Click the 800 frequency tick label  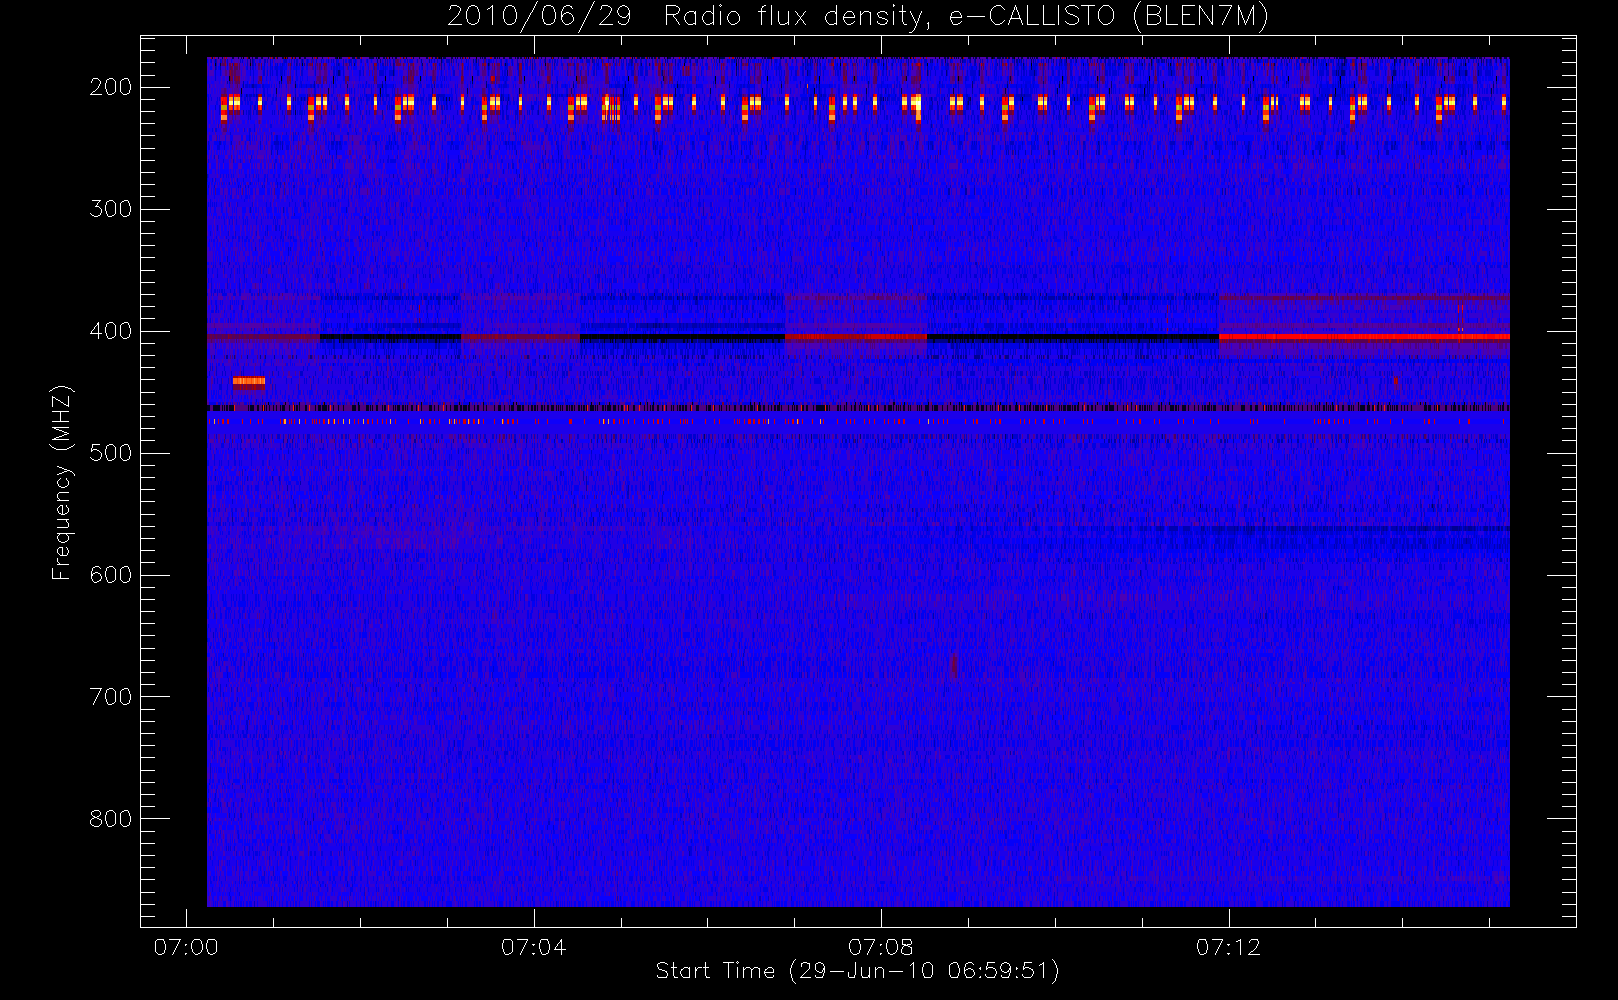click(111, 819)
